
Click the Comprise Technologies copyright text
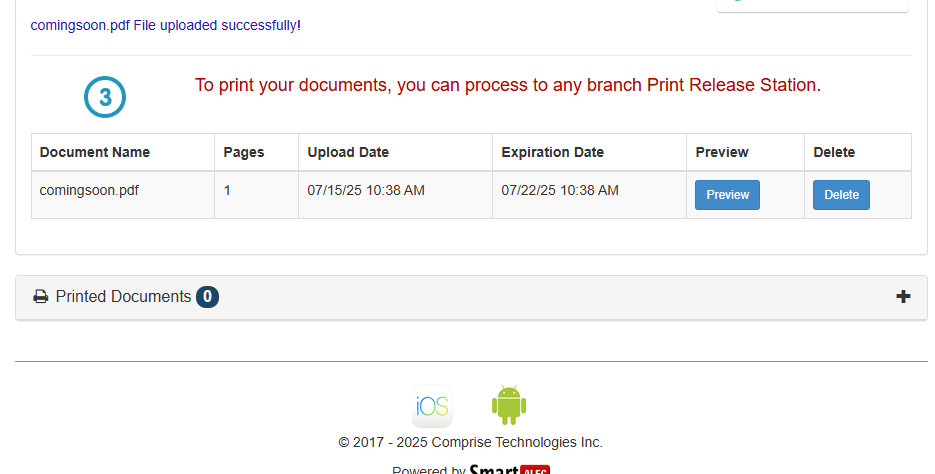point(470,442)
